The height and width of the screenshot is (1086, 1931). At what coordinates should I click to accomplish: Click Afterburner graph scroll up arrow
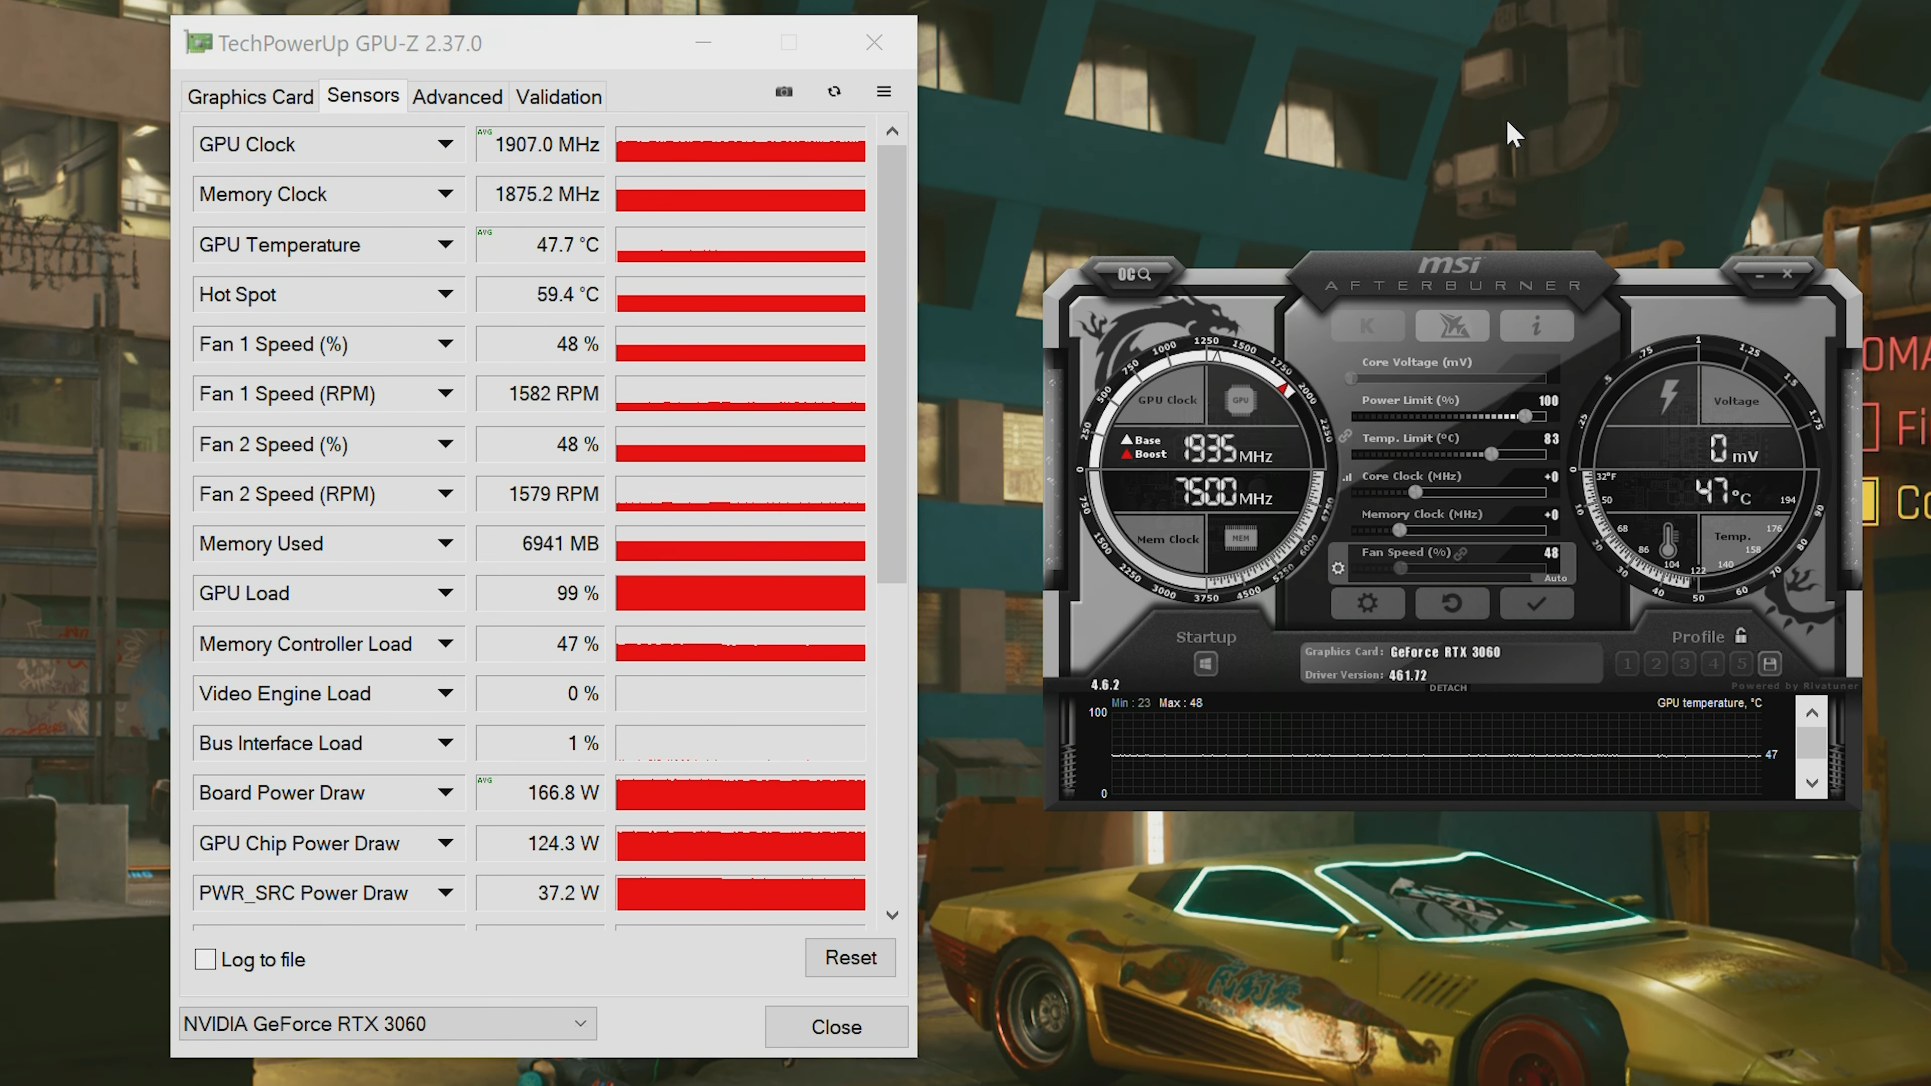pos(1812,713)
